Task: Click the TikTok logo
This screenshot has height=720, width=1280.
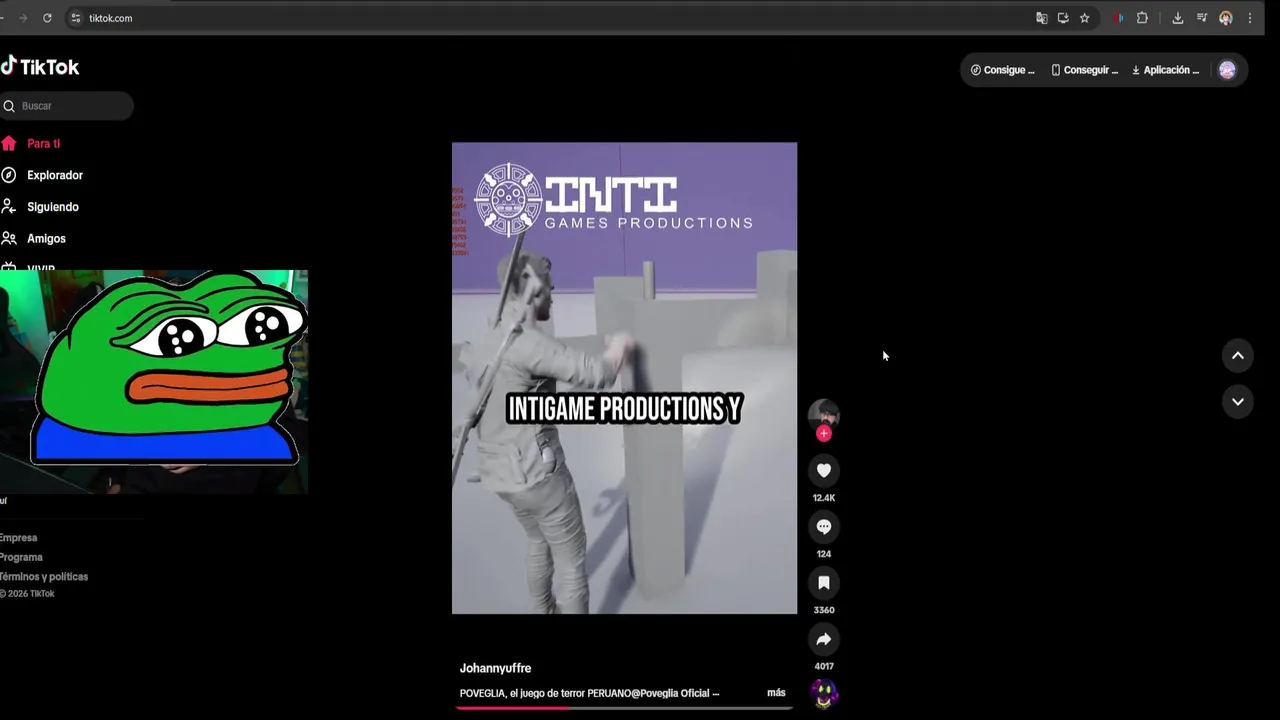Action: click(40, 67)
